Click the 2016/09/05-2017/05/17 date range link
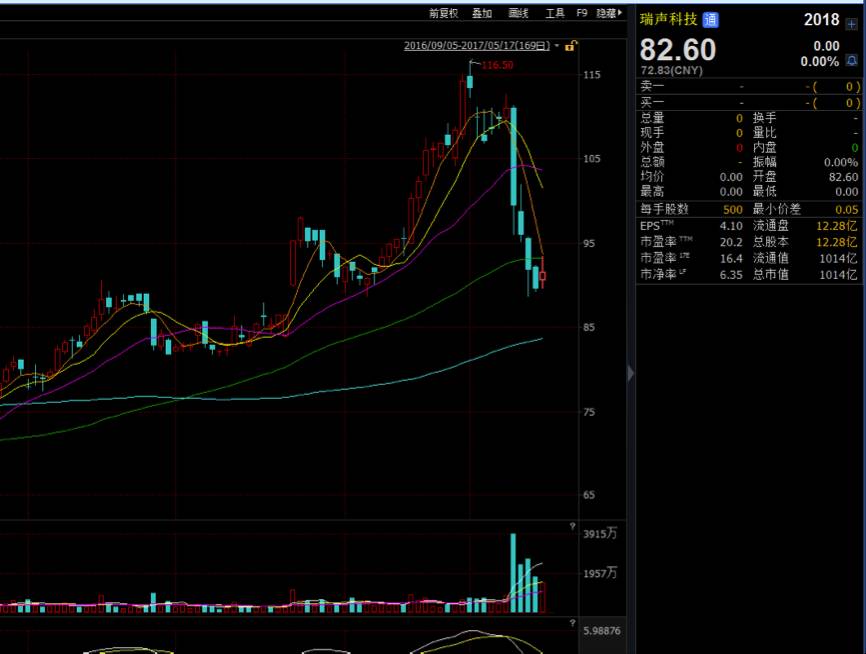The image size is (866, 654). (x=477, y=46)
